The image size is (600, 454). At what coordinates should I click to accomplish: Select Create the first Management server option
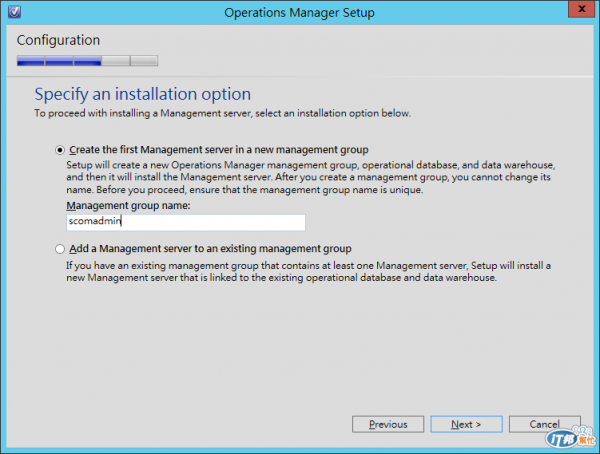60,150
